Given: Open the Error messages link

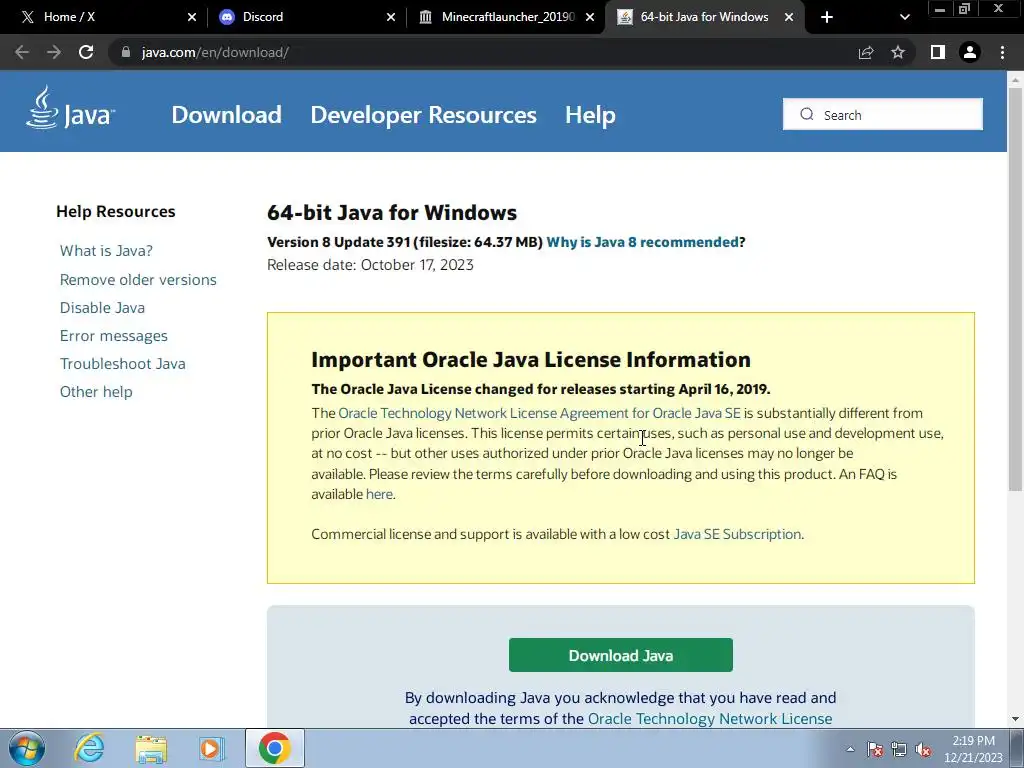Looking at the screenshot, I should 114,336.
